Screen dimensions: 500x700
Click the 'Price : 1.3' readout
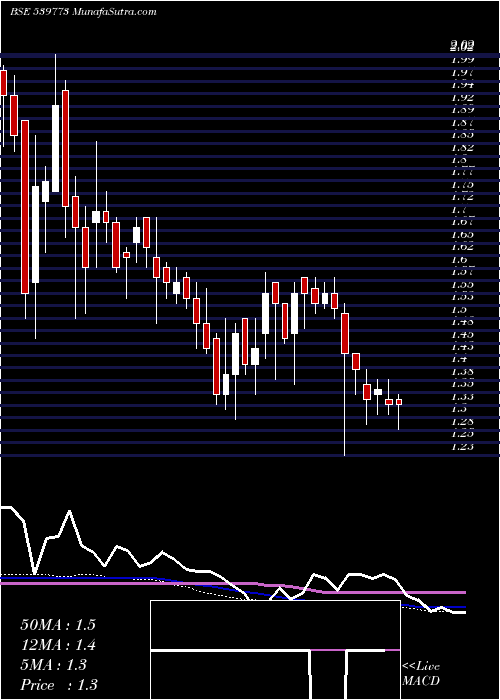[x=59, y=685]
